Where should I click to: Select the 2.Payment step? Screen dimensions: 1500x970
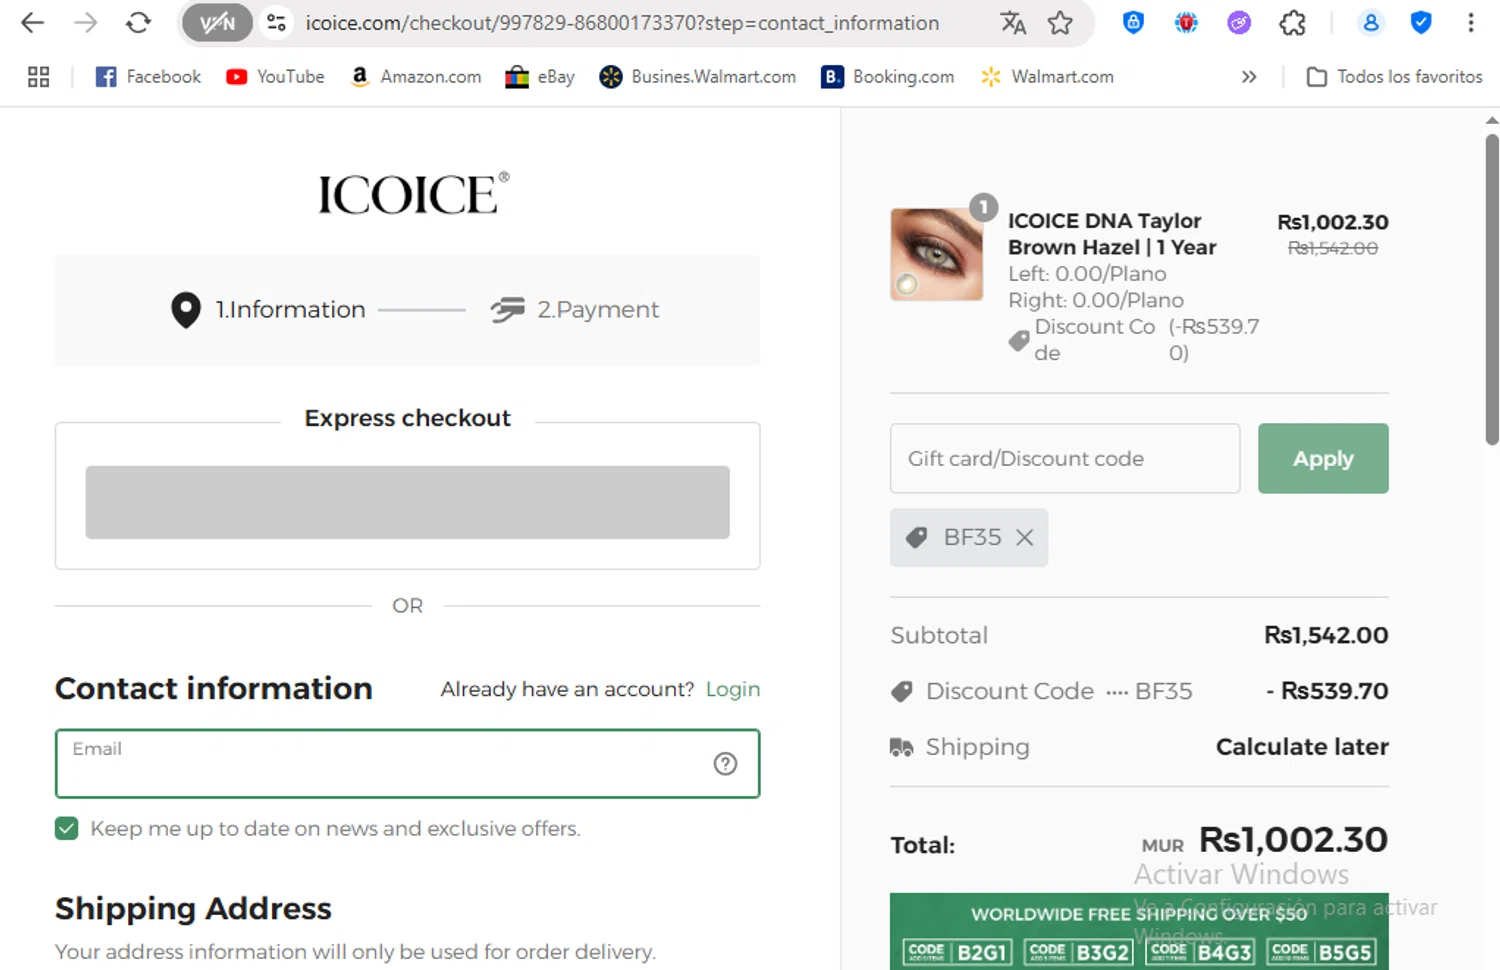point(575,310)
